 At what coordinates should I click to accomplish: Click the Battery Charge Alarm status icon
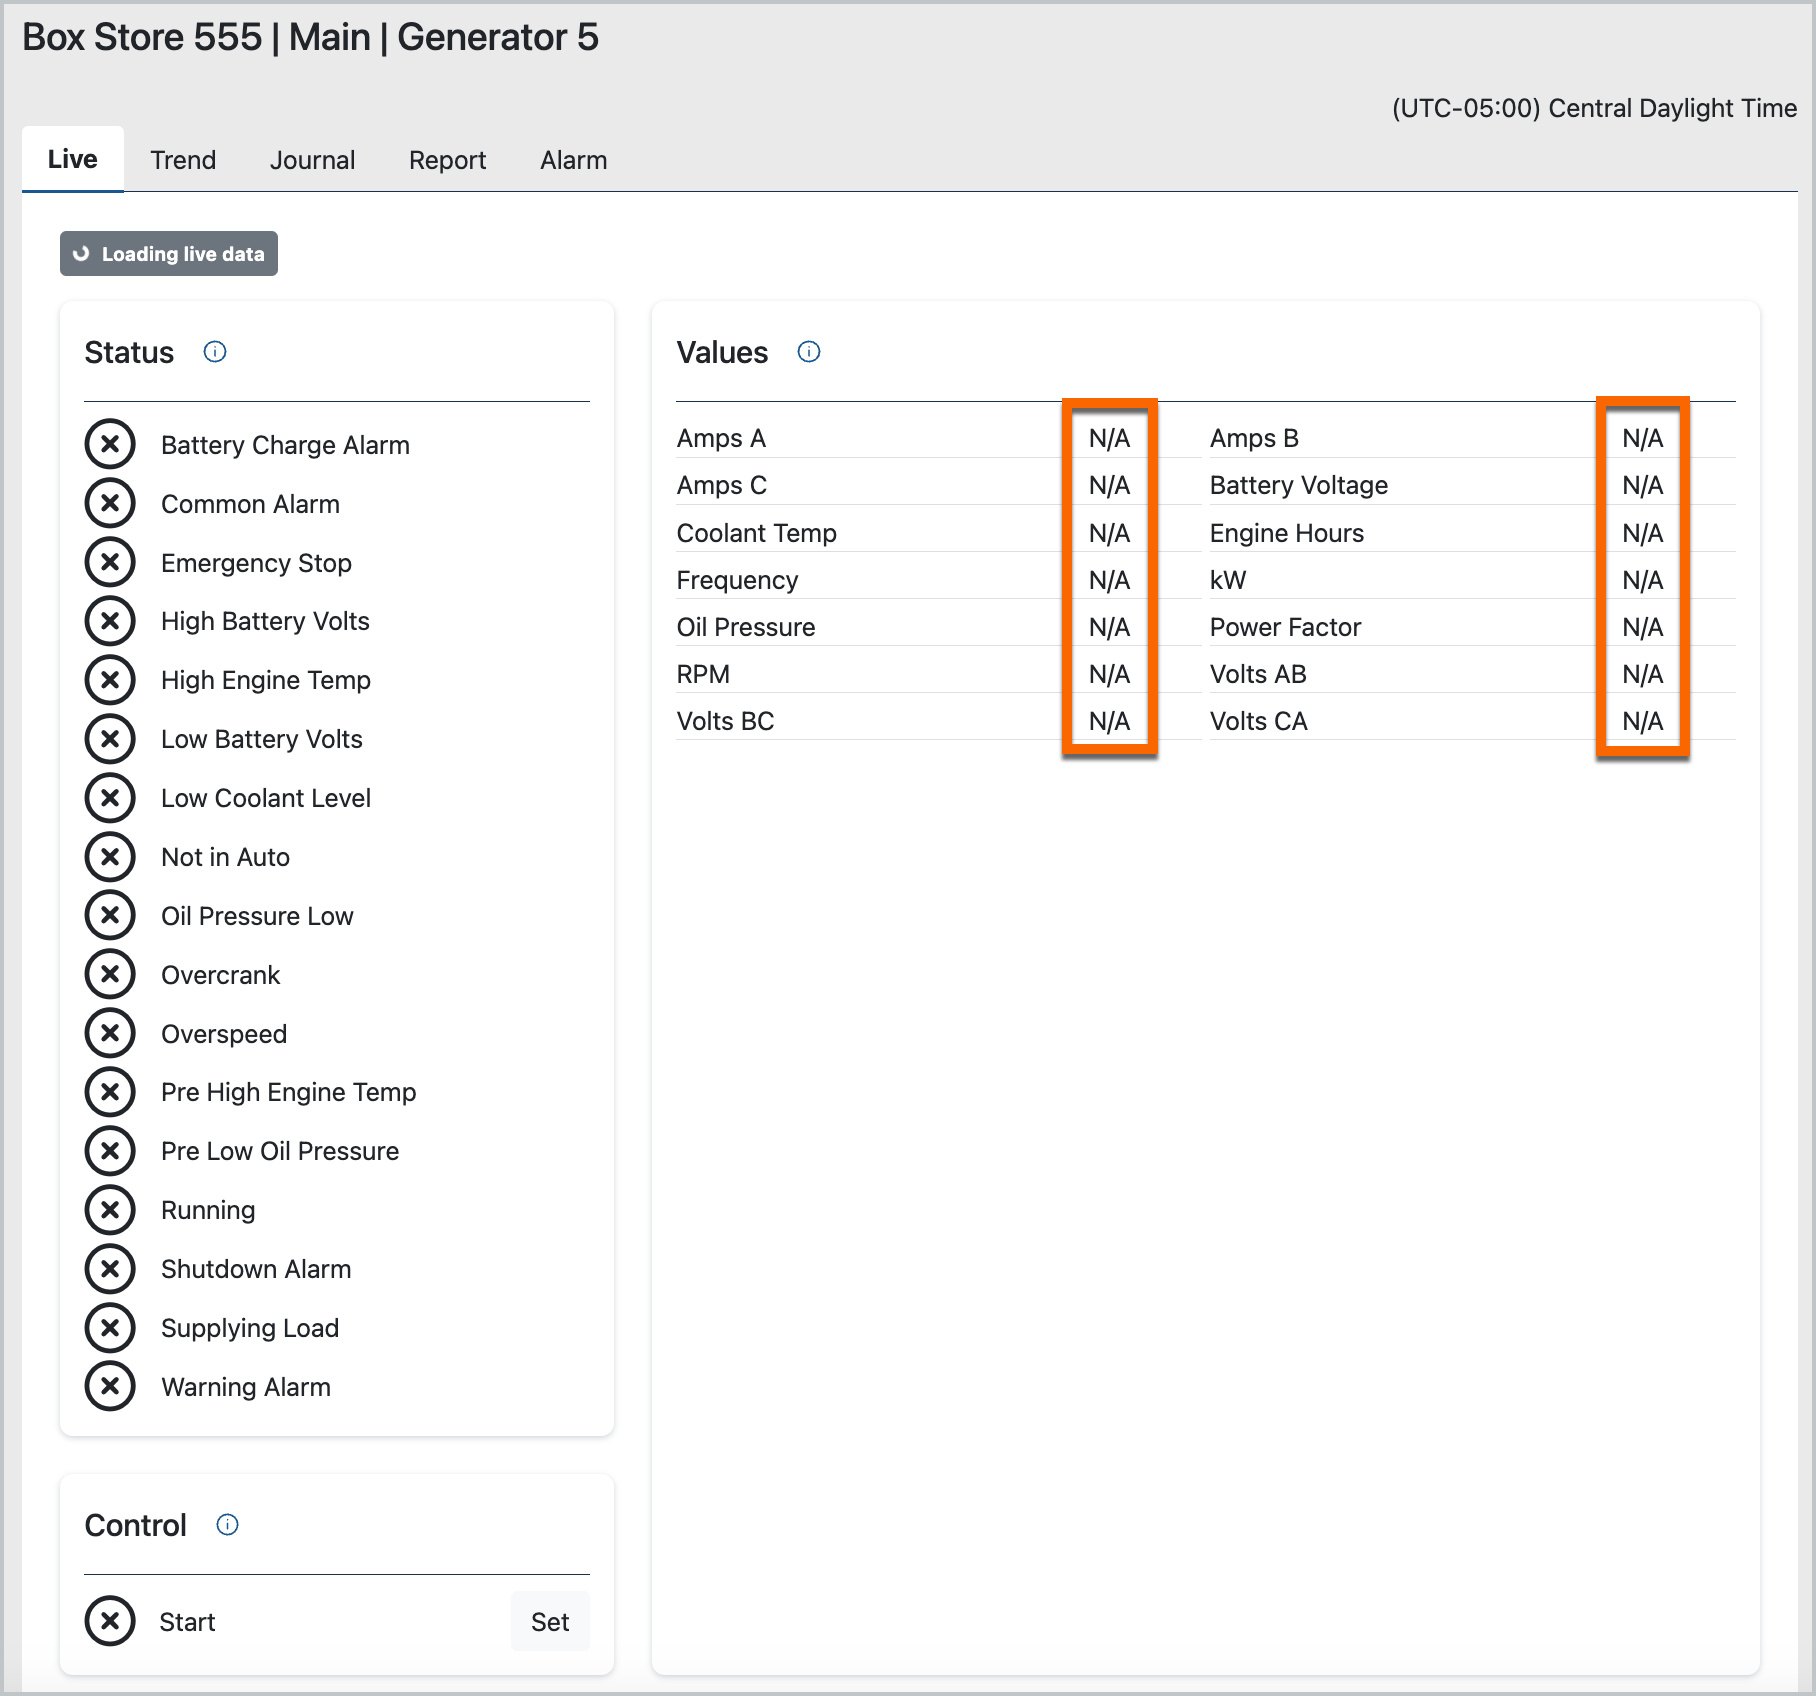pyautogui.click(x=110, y=445)
